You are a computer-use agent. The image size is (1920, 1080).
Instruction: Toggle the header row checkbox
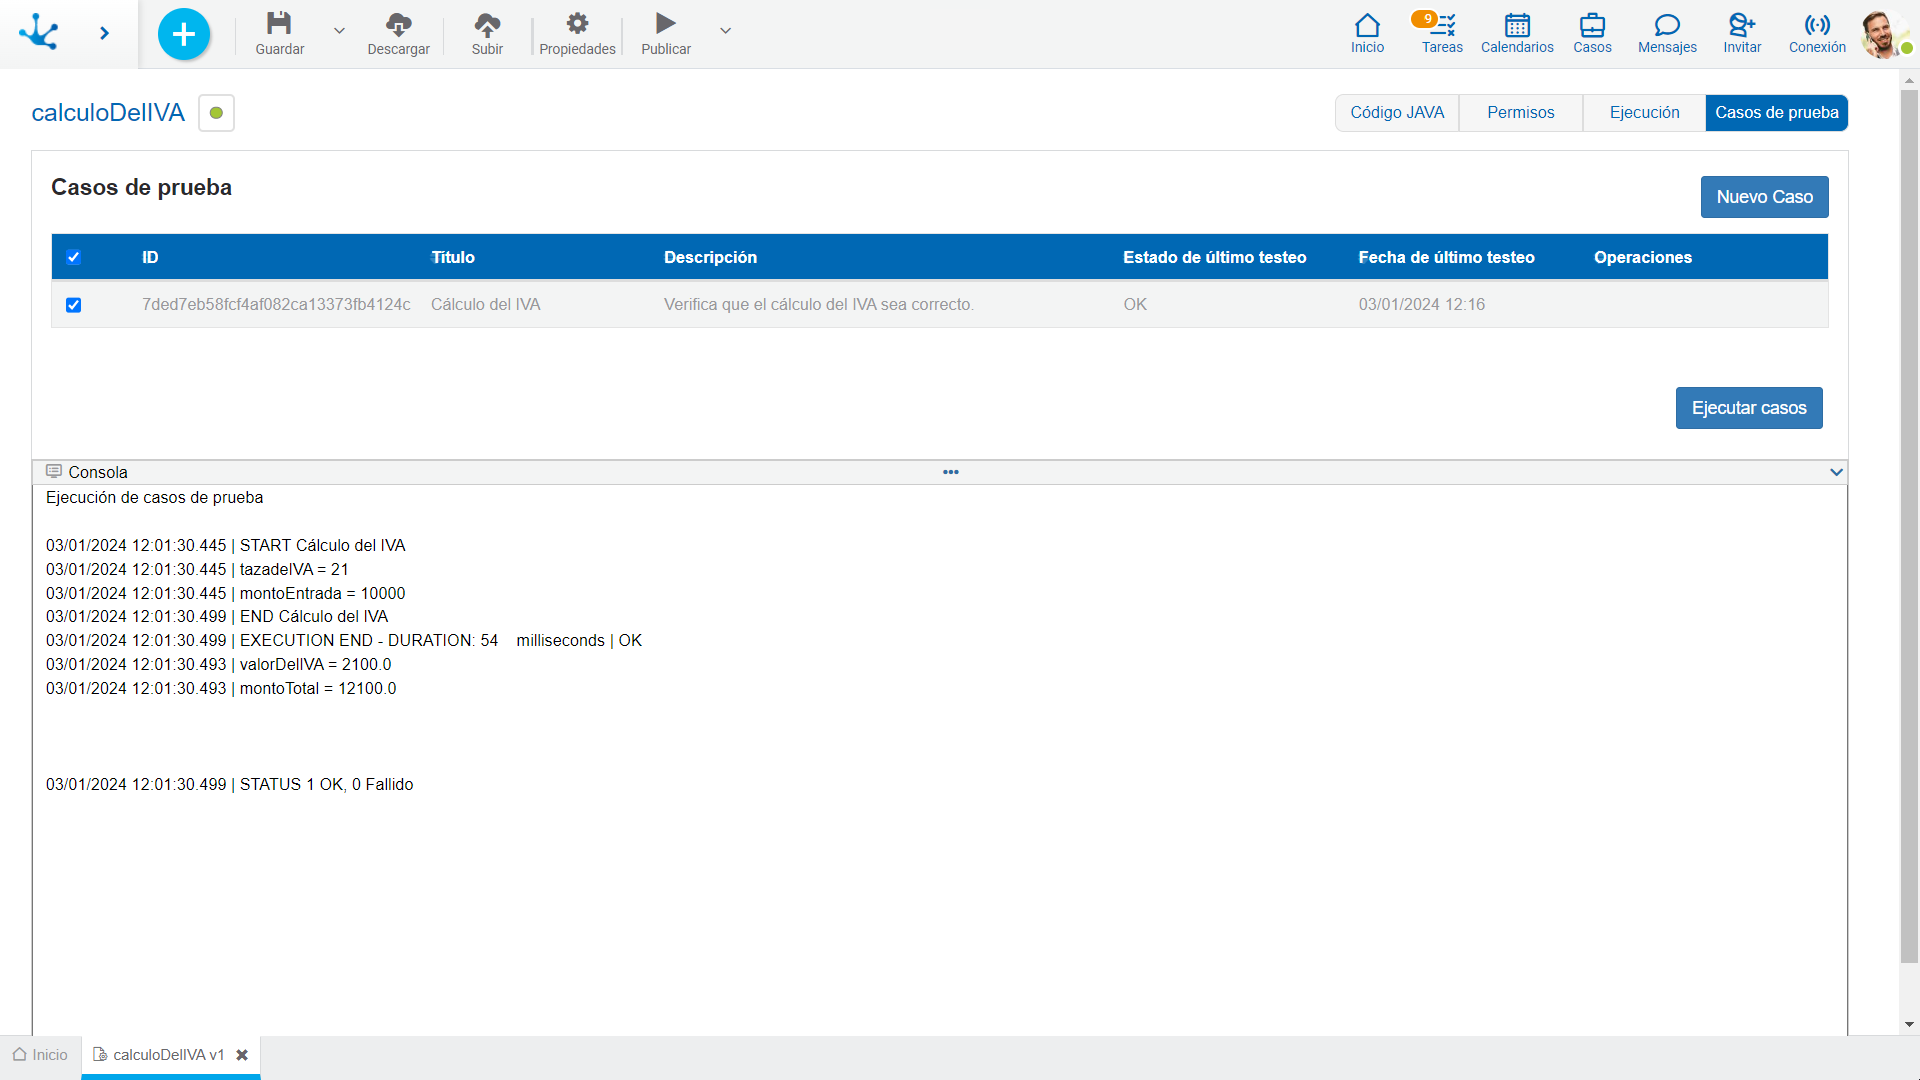click(x=74, y=257)
